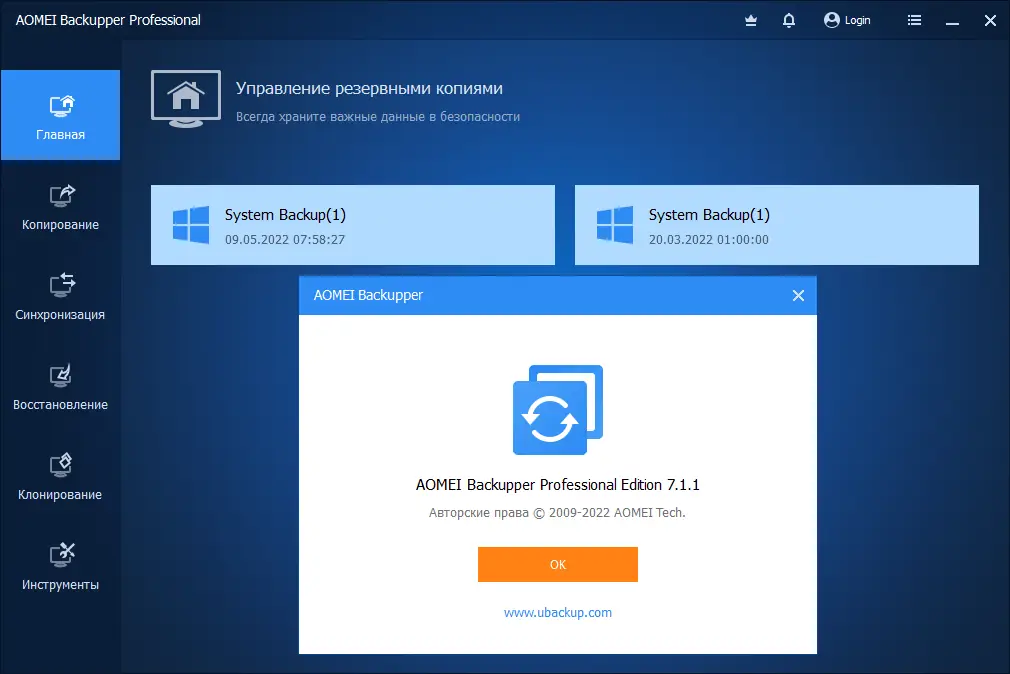The width and height of the screenshot is (1010, 674).
Task: Close the AOMEI Backupper about dialog
Action: pos(798,295)
